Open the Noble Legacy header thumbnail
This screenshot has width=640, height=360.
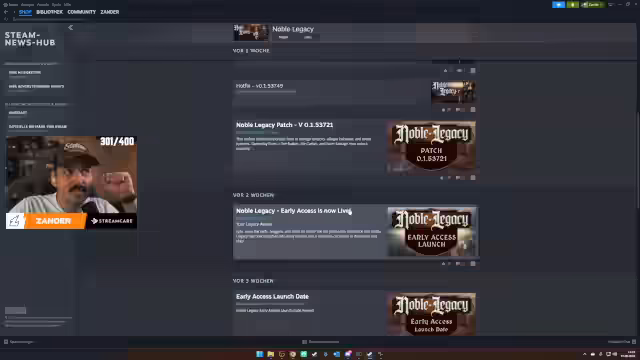pos(251,32)
